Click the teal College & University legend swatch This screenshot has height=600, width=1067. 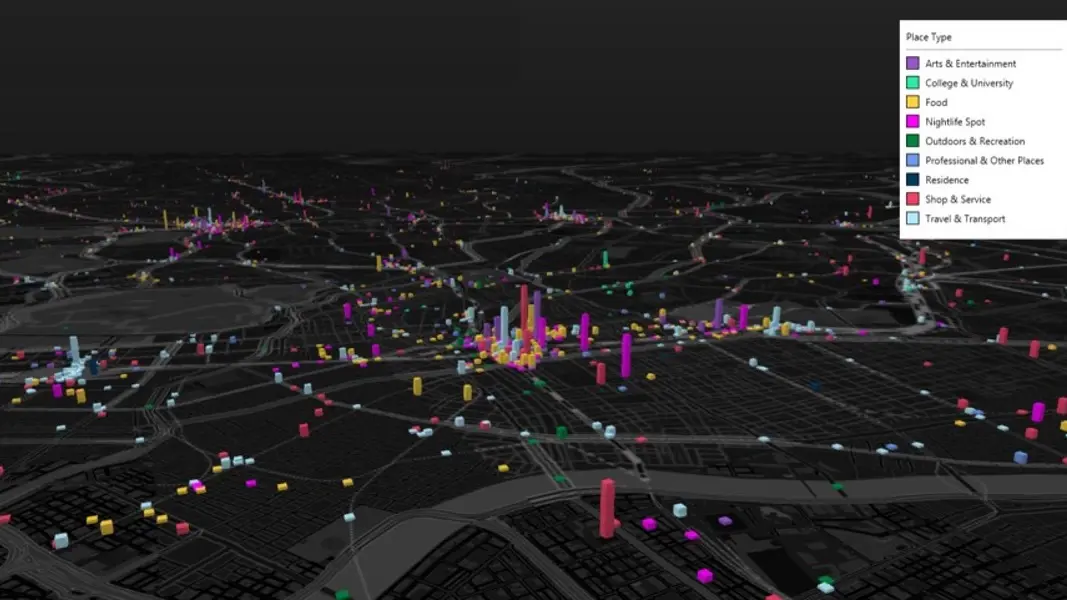click(913, 83)
